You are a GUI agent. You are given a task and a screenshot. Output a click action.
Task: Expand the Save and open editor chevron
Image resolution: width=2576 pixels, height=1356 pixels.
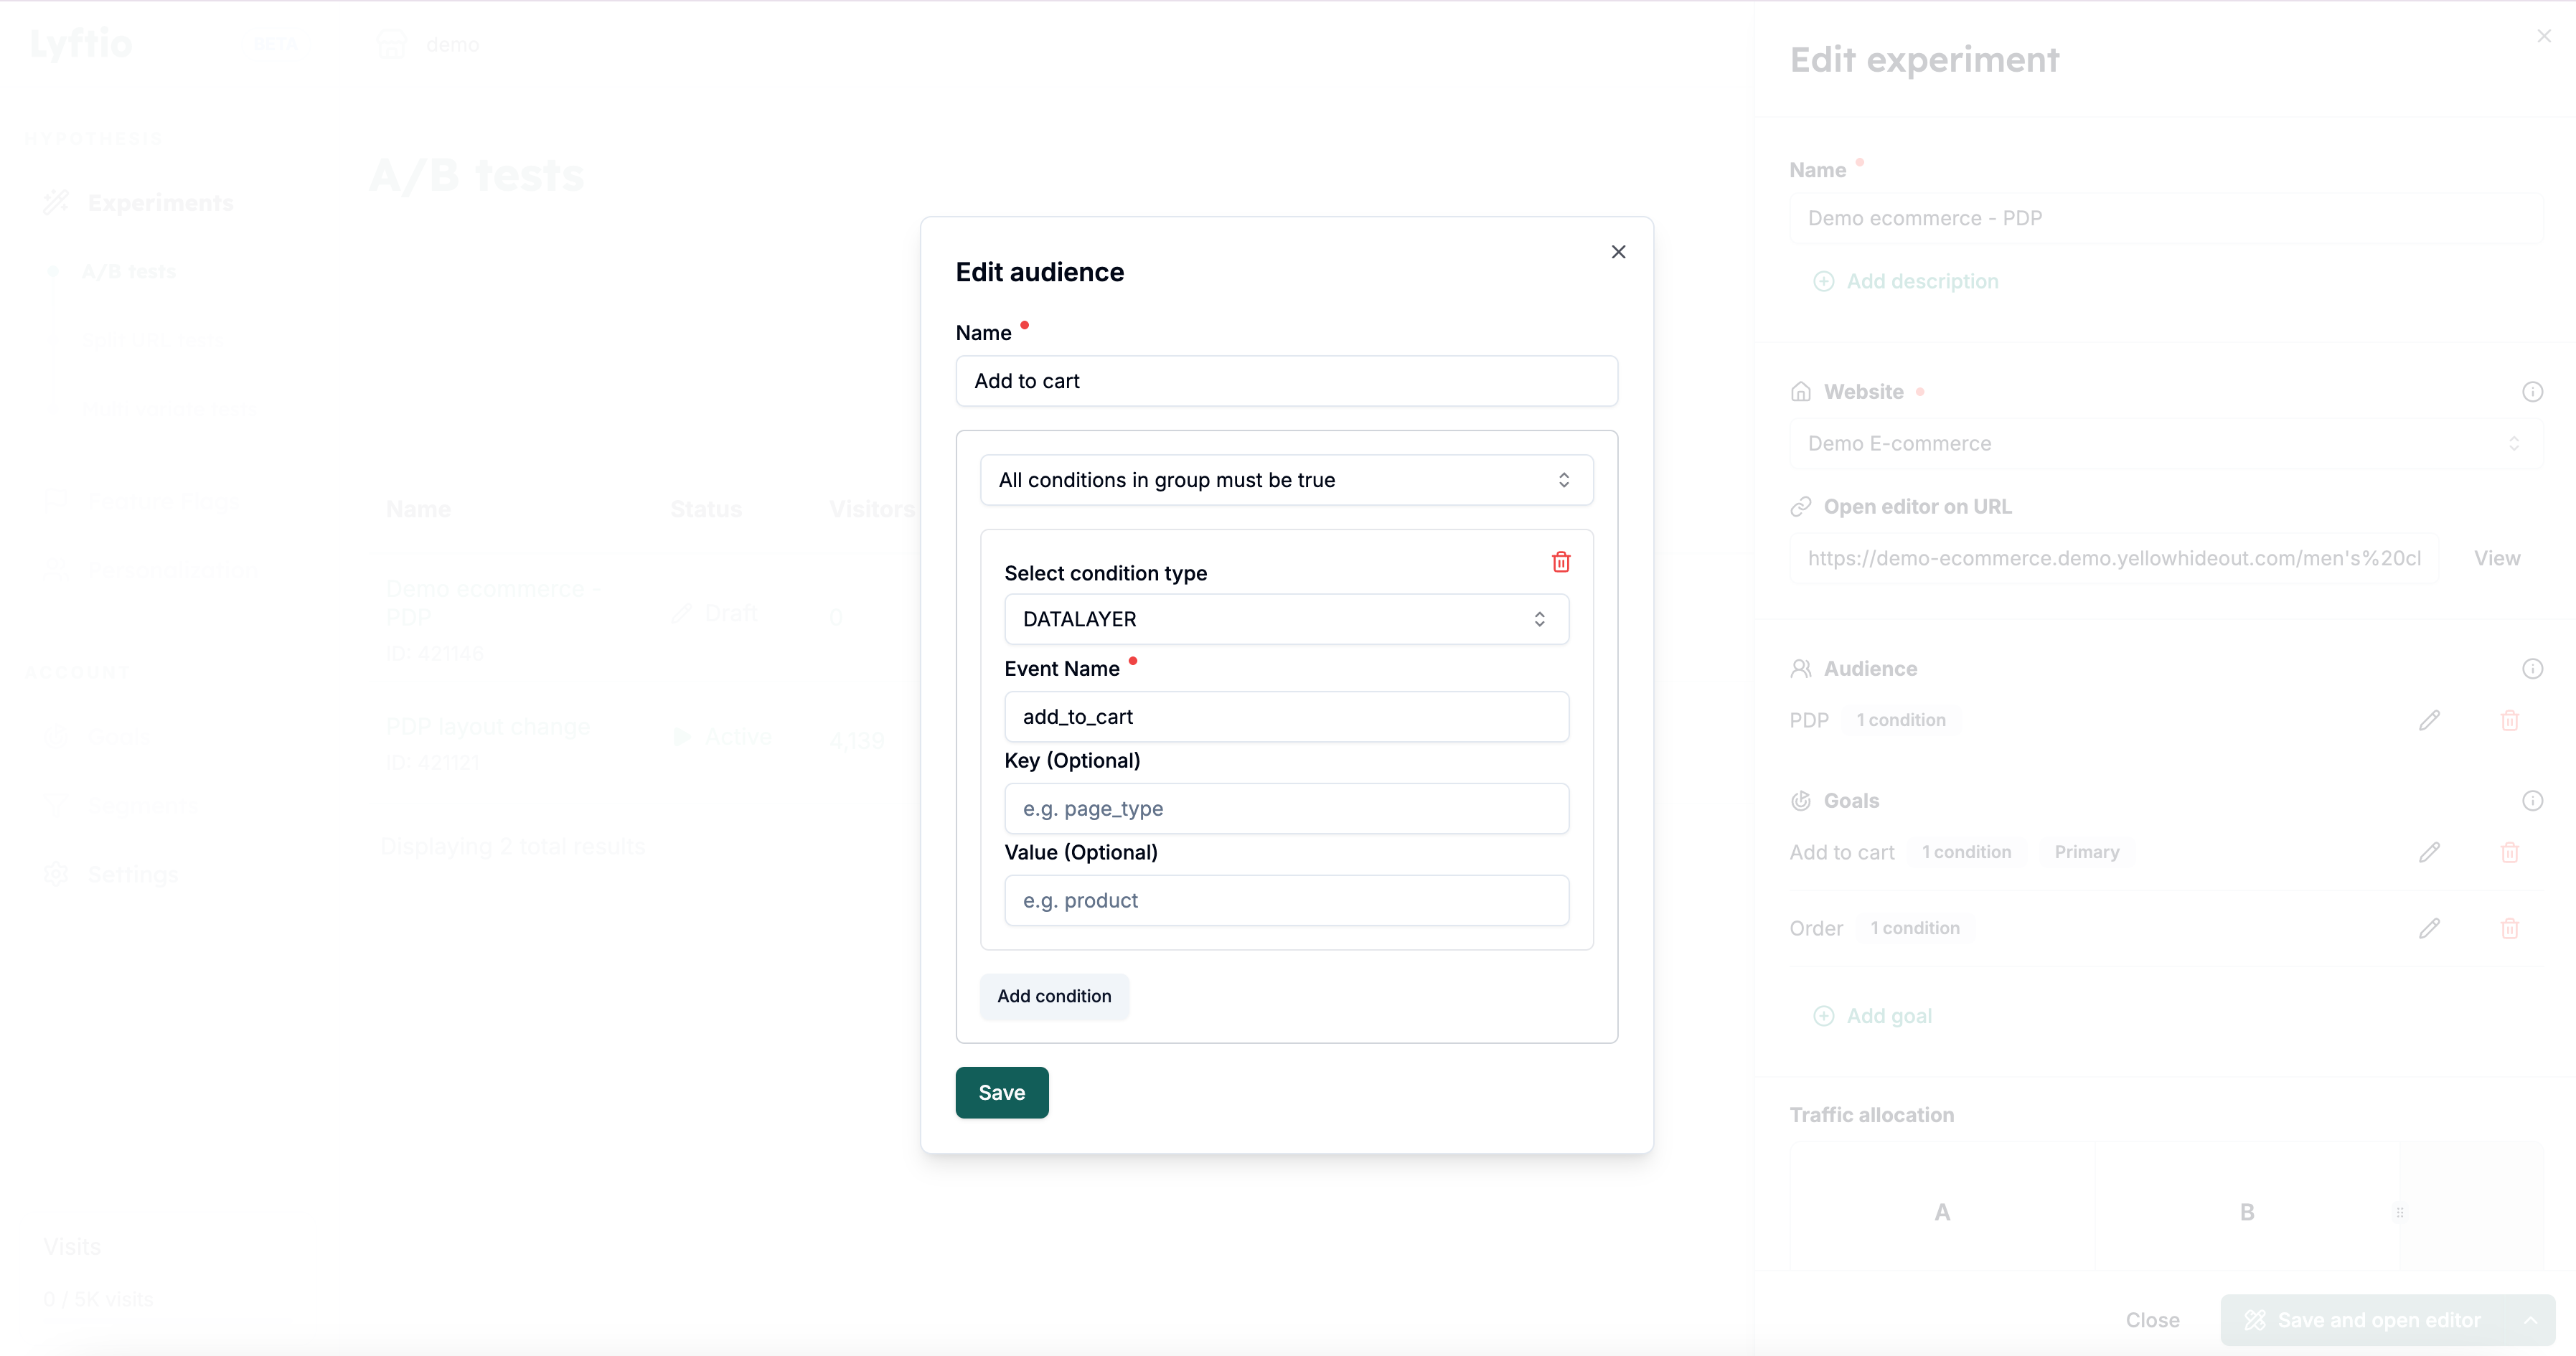coord(2530,1320)
